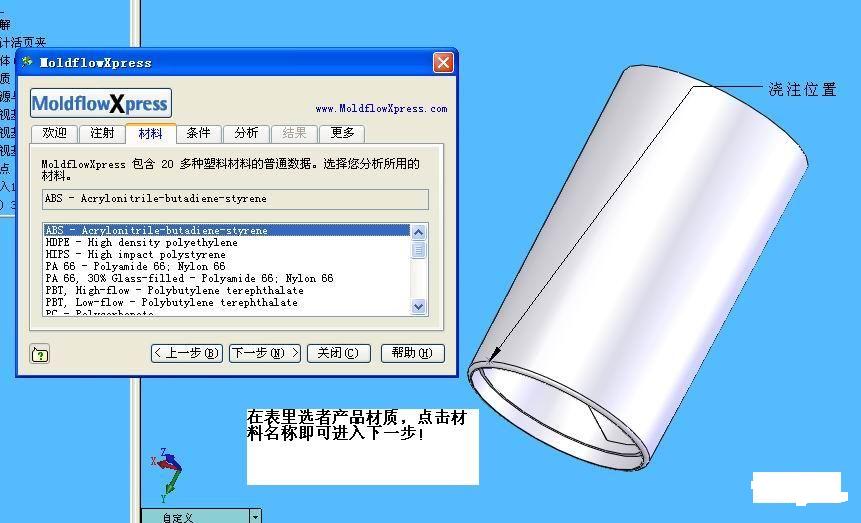Select PA 66, 30% Glass-filled material
The width and height of the screenshot is (861, 523).
click(227, 279)
